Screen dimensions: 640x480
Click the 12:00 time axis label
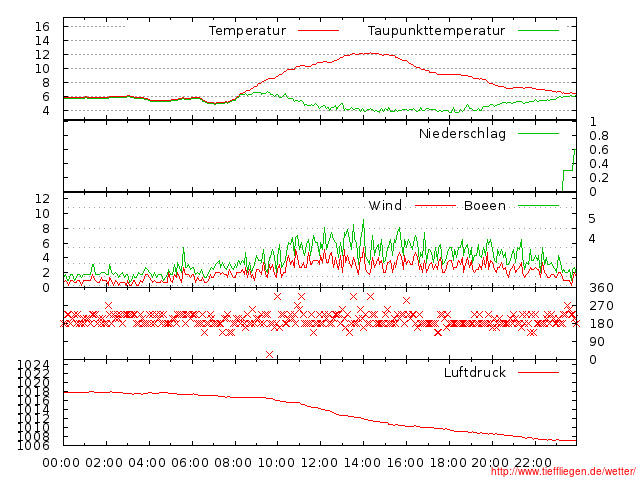click(319, 463)
